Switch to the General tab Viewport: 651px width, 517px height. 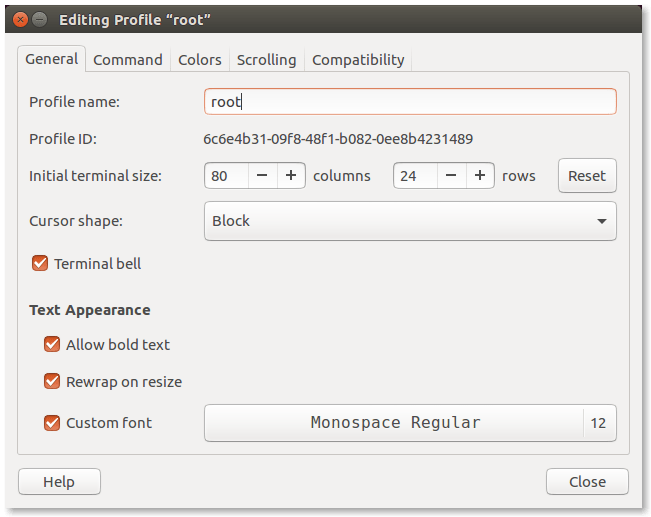(x=51, y=59)
